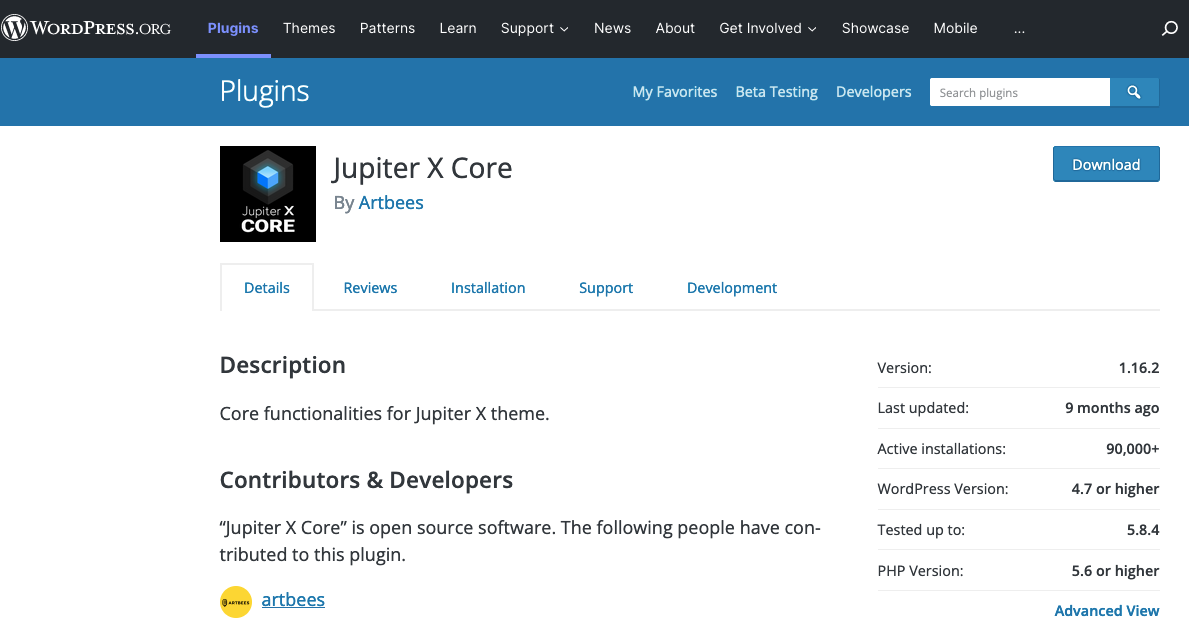The height and width of the screenshot is (642, 1189).
Task: Go to Themes in top navigation
Action: tap(309, 28)
